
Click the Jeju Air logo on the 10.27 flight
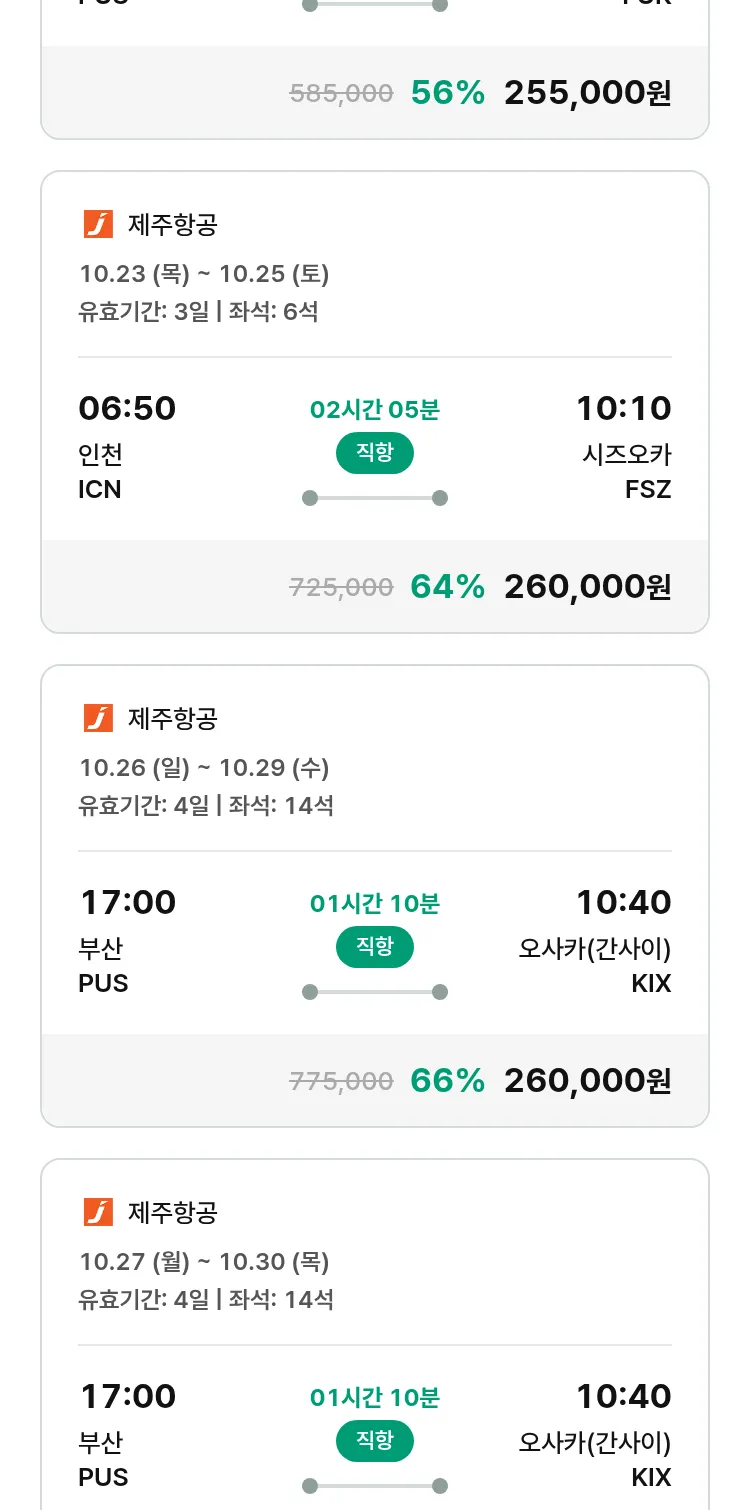98,1212
